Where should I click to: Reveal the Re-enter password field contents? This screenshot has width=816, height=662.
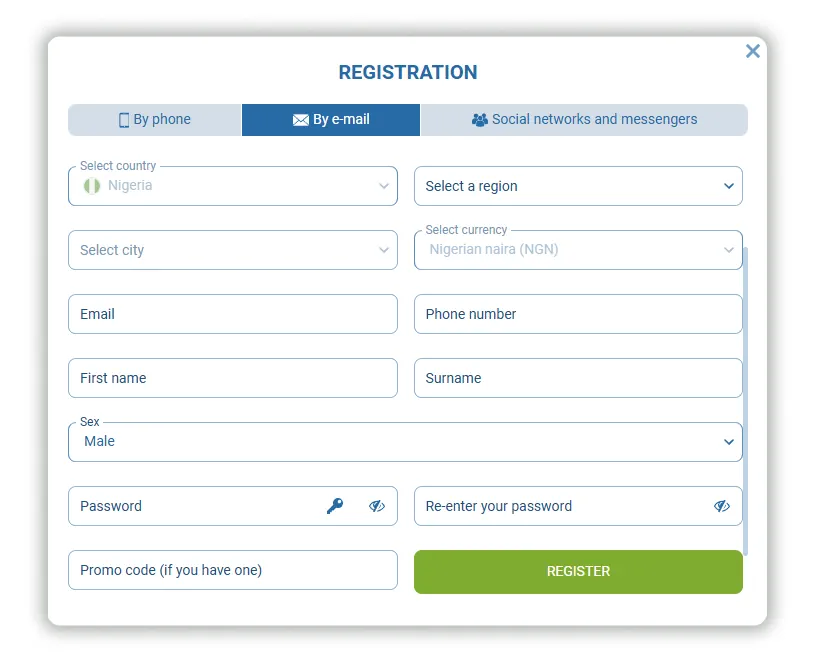pos(722,506)
